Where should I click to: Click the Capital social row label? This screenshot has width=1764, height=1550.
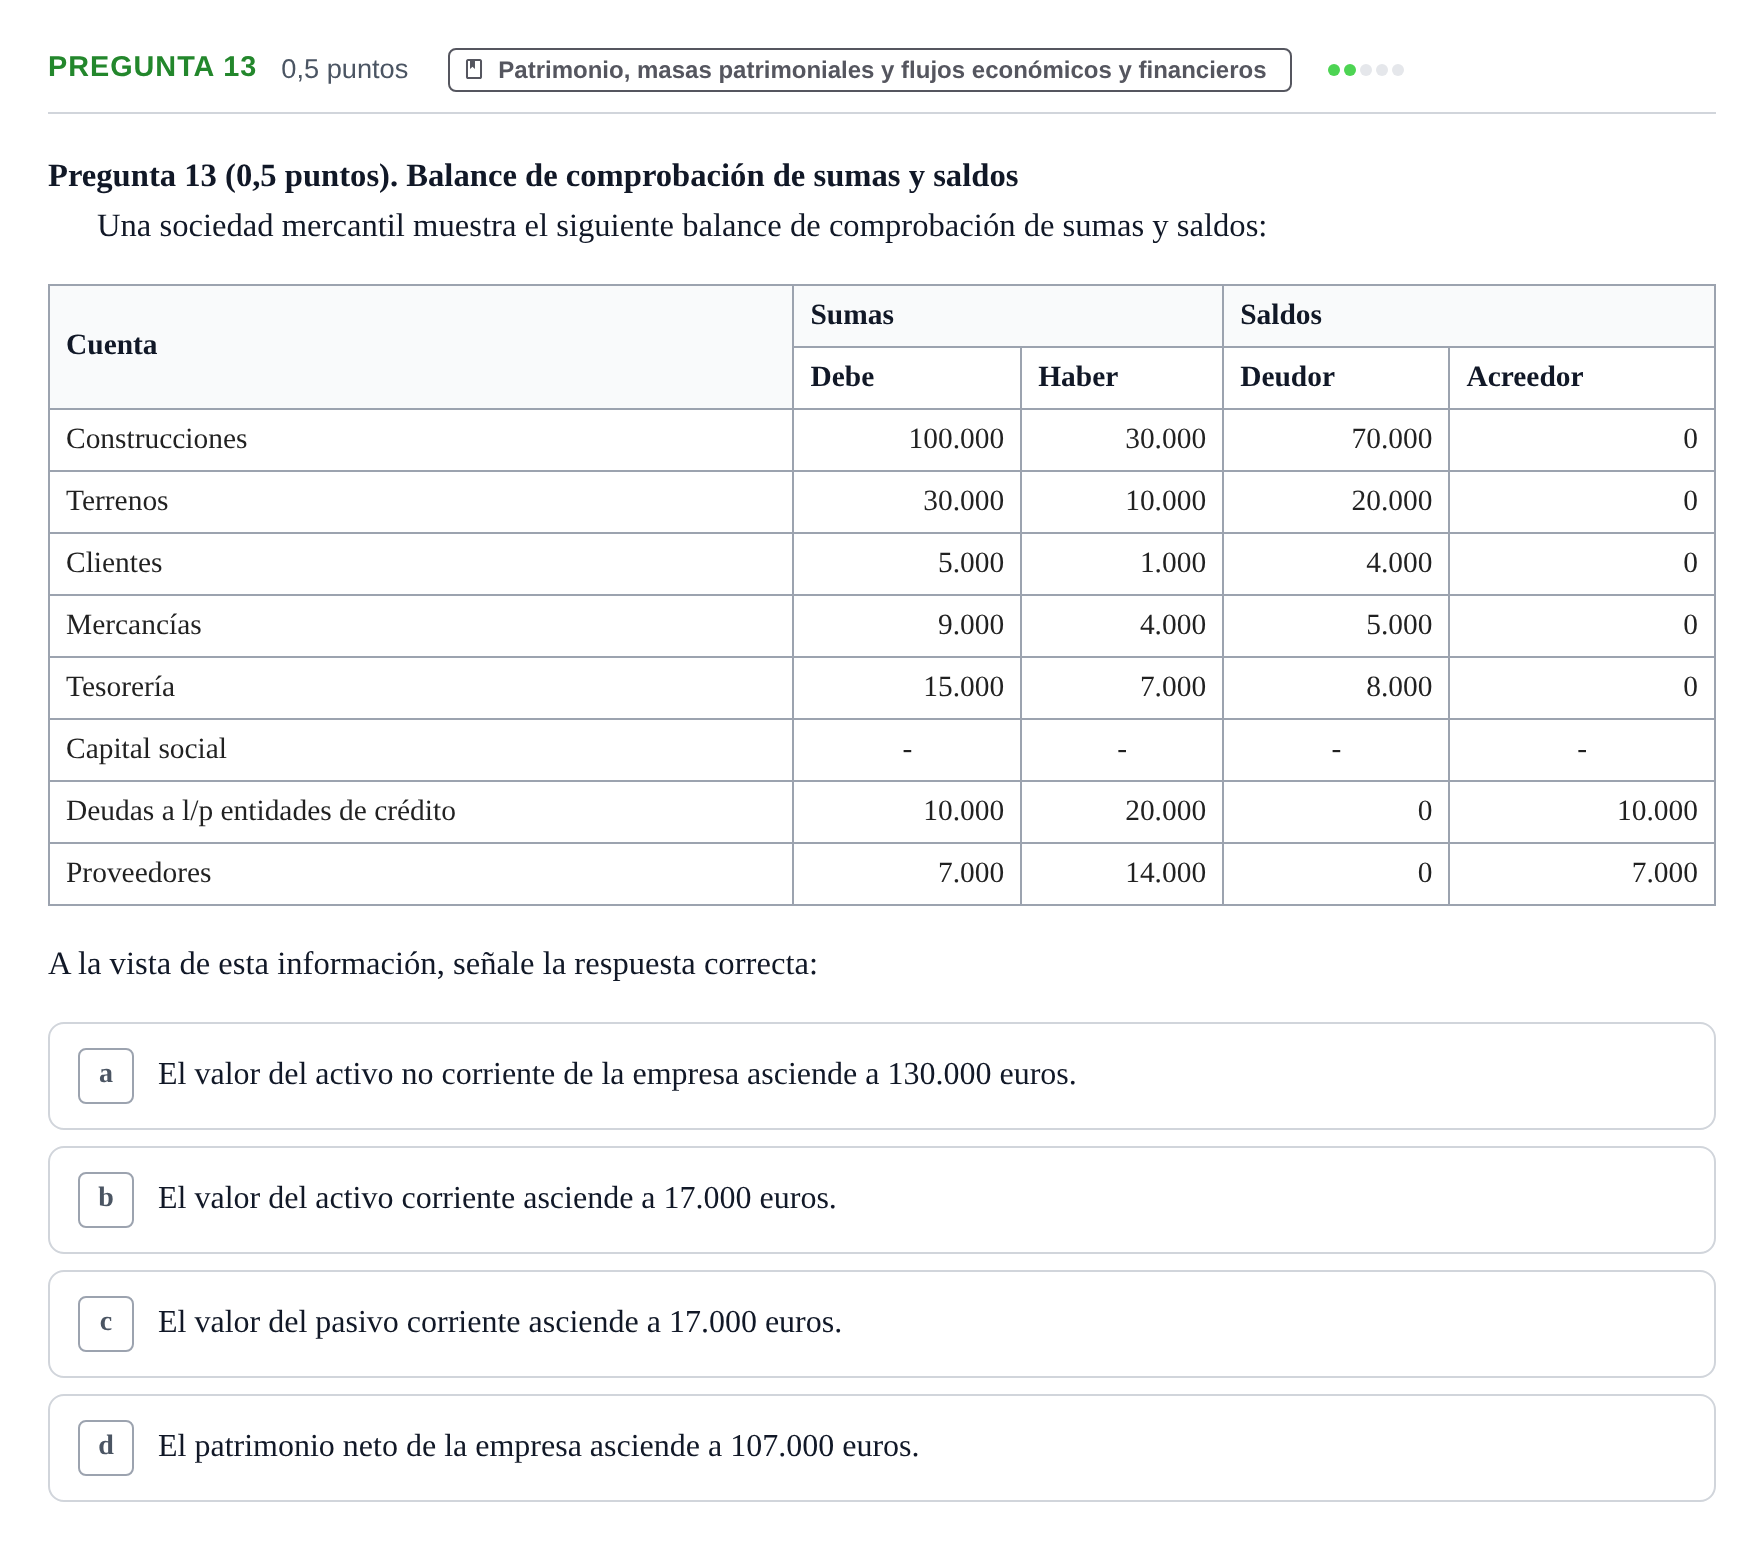(x=146, y=749)
